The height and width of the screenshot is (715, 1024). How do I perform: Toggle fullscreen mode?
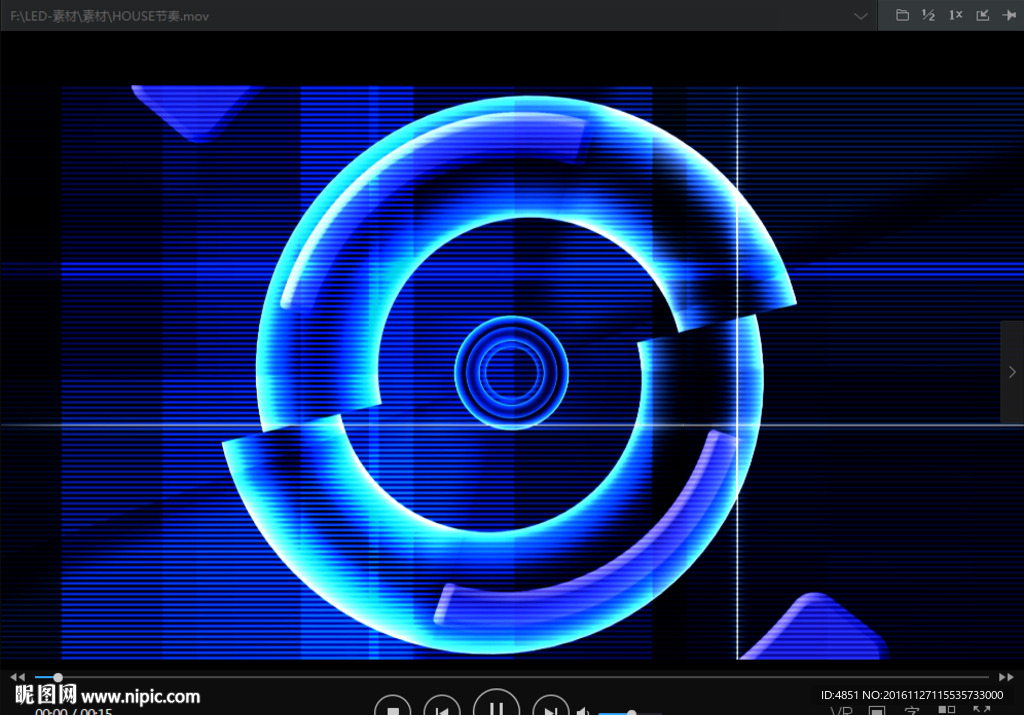click(x=982, y=710)
